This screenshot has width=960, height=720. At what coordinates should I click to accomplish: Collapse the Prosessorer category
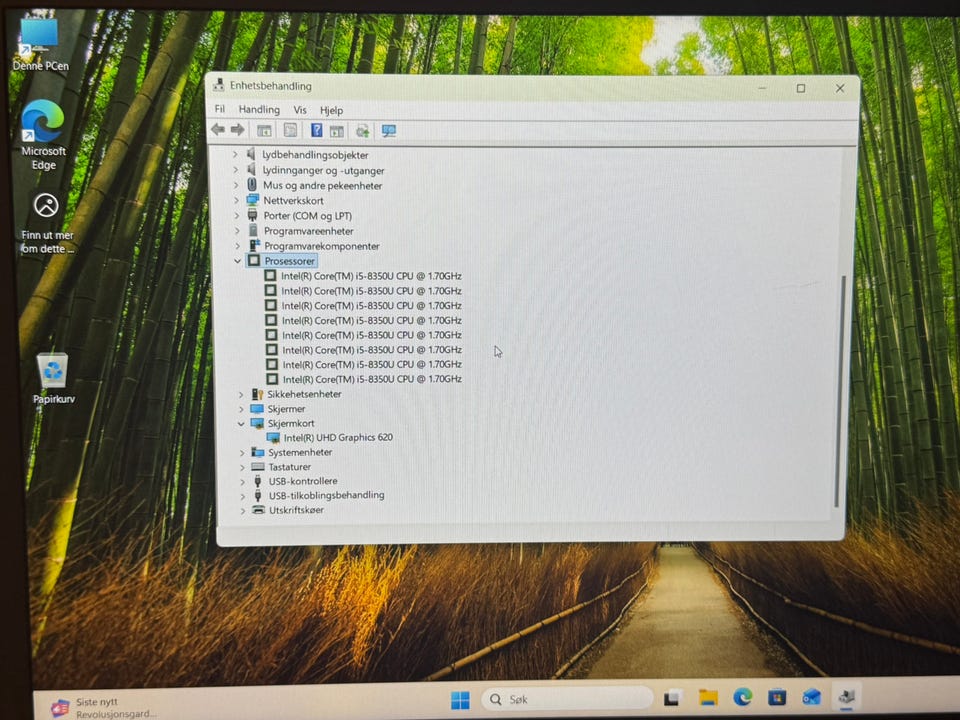pyautogui.click(x=238, y=261)
